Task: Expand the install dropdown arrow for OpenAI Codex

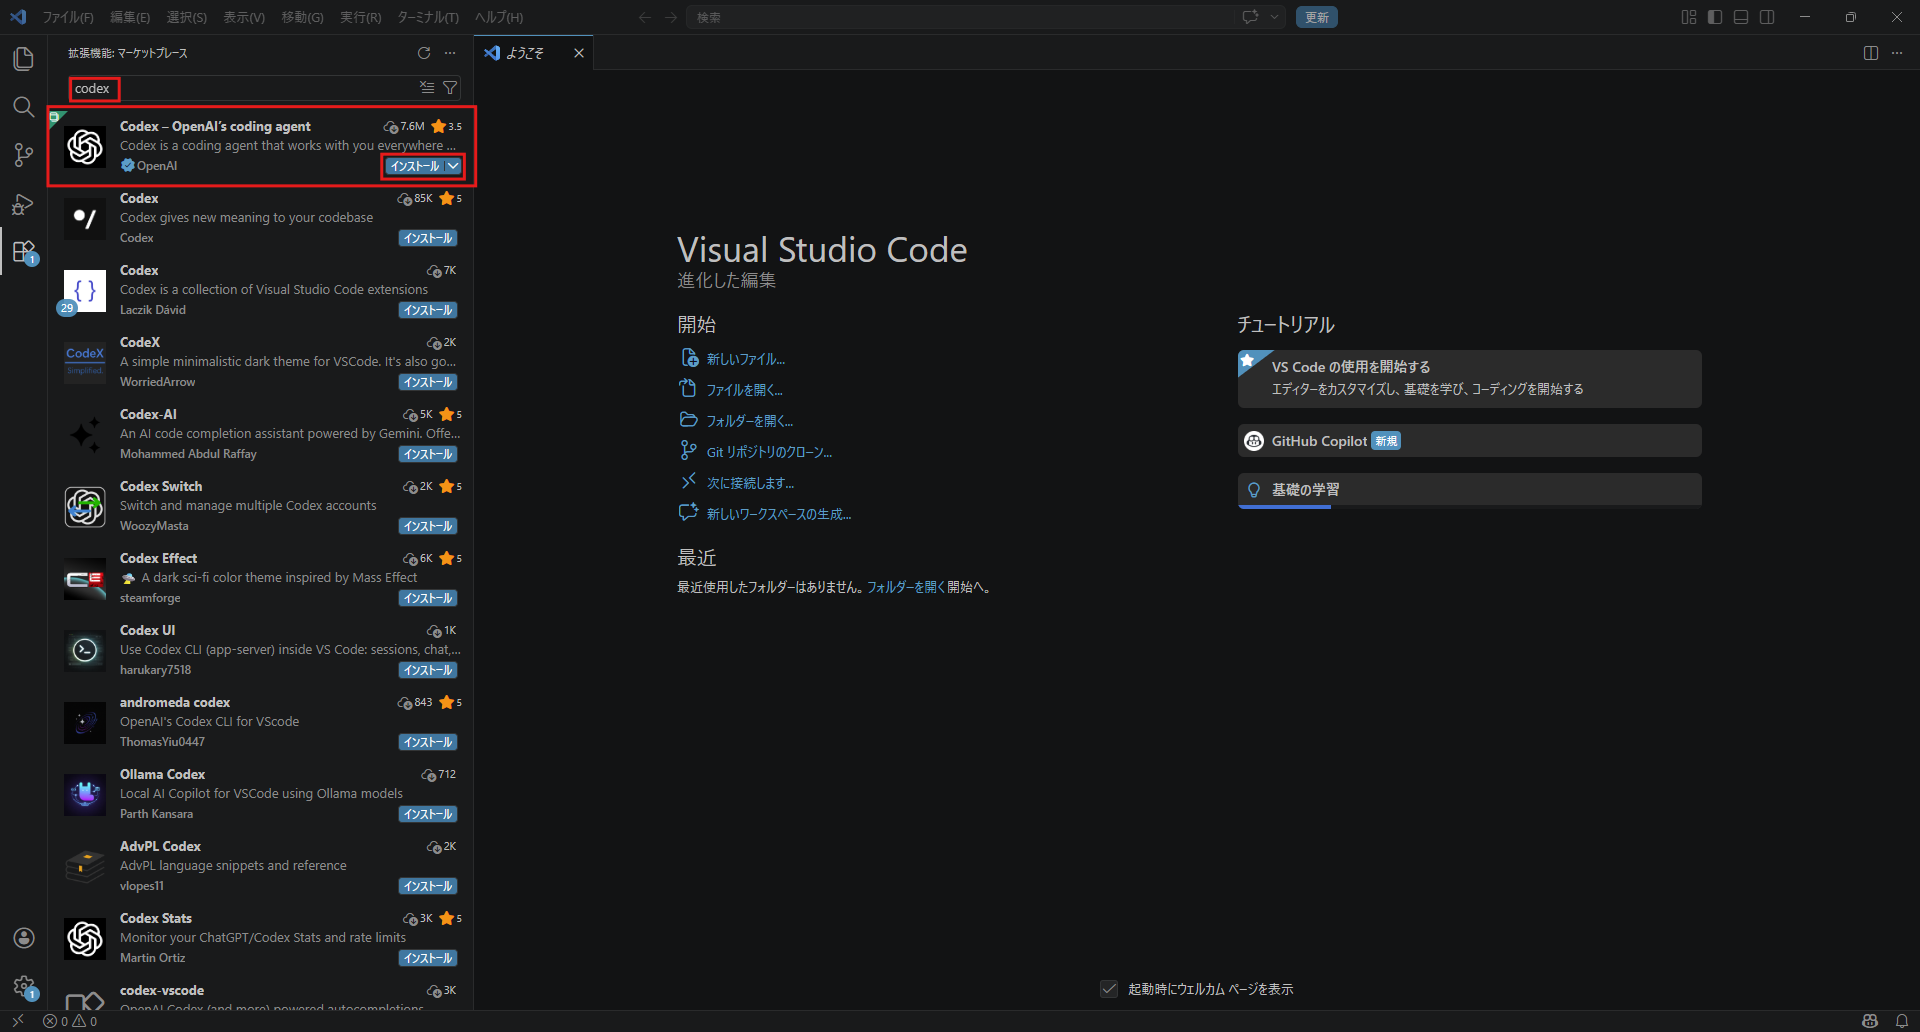Action: pos(454,166)
